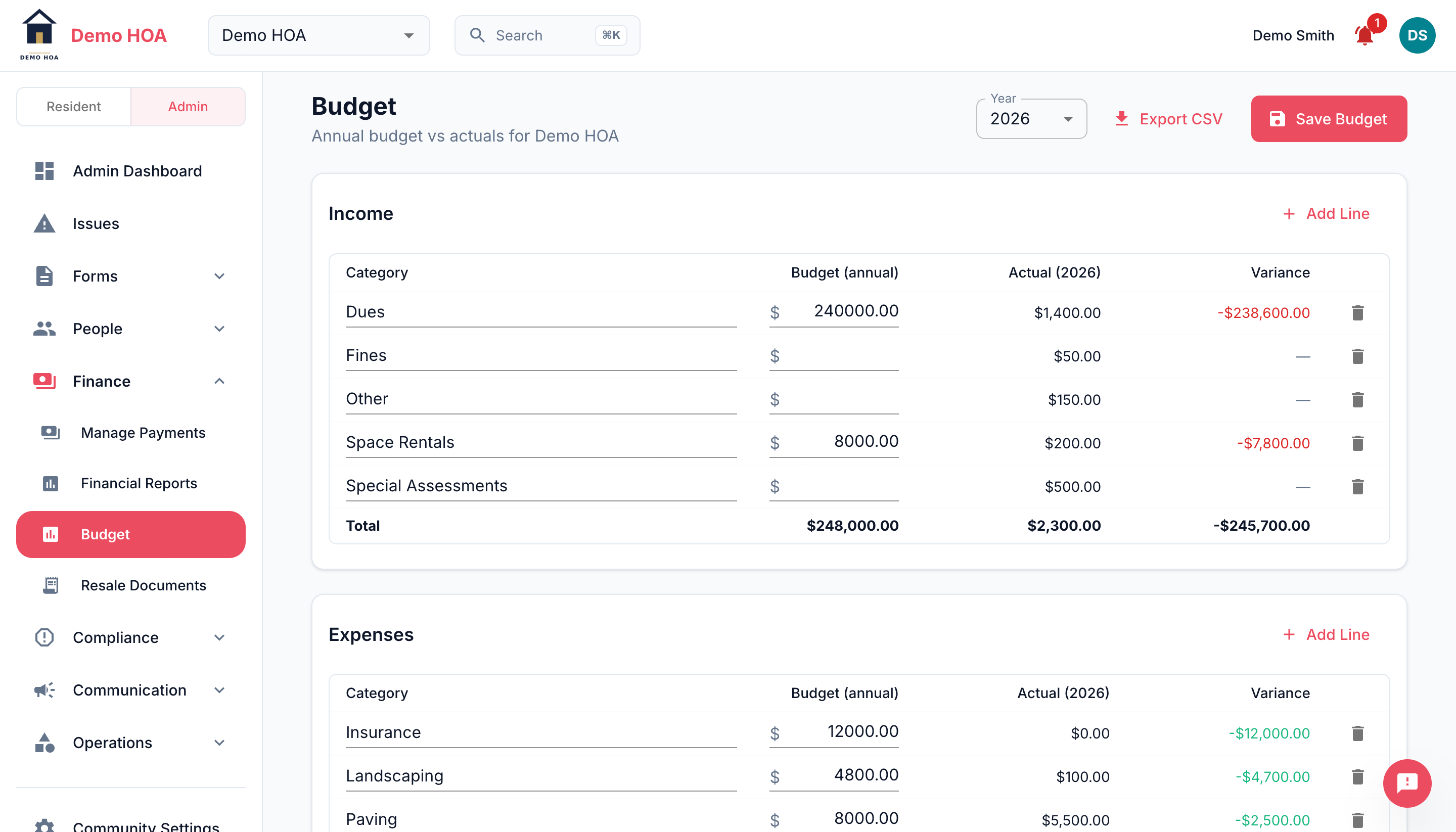
Task: Delete the Landscaping expense line
Action: [1358, 777]
